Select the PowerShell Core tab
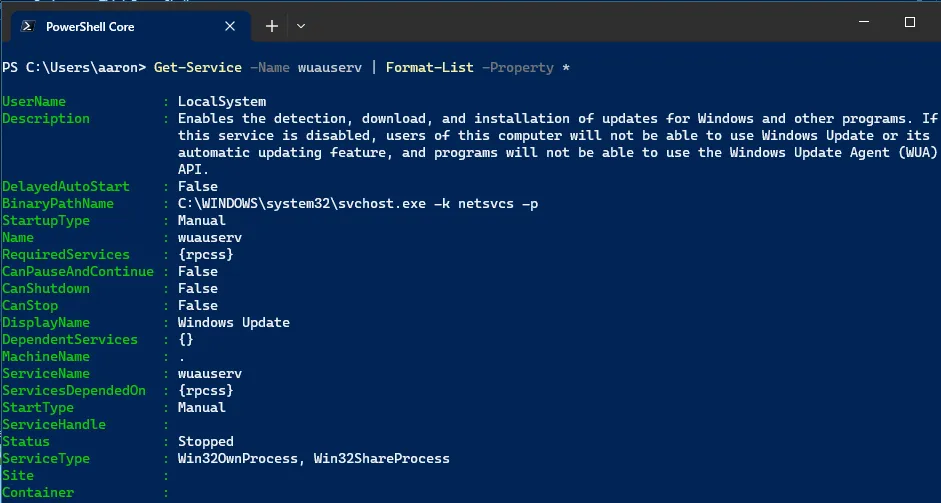The image size is (941, 503). [x=120, y=26]
